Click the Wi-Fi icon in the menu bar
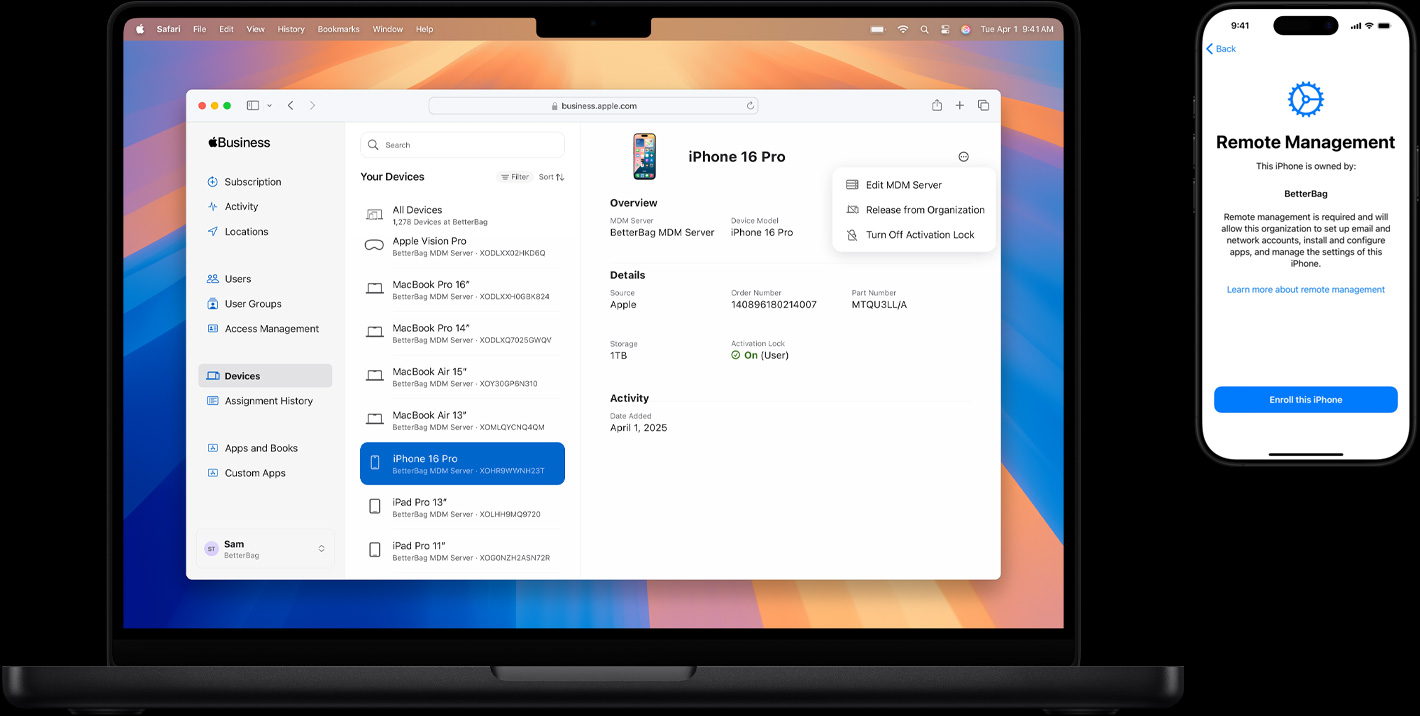 point(903,29)
